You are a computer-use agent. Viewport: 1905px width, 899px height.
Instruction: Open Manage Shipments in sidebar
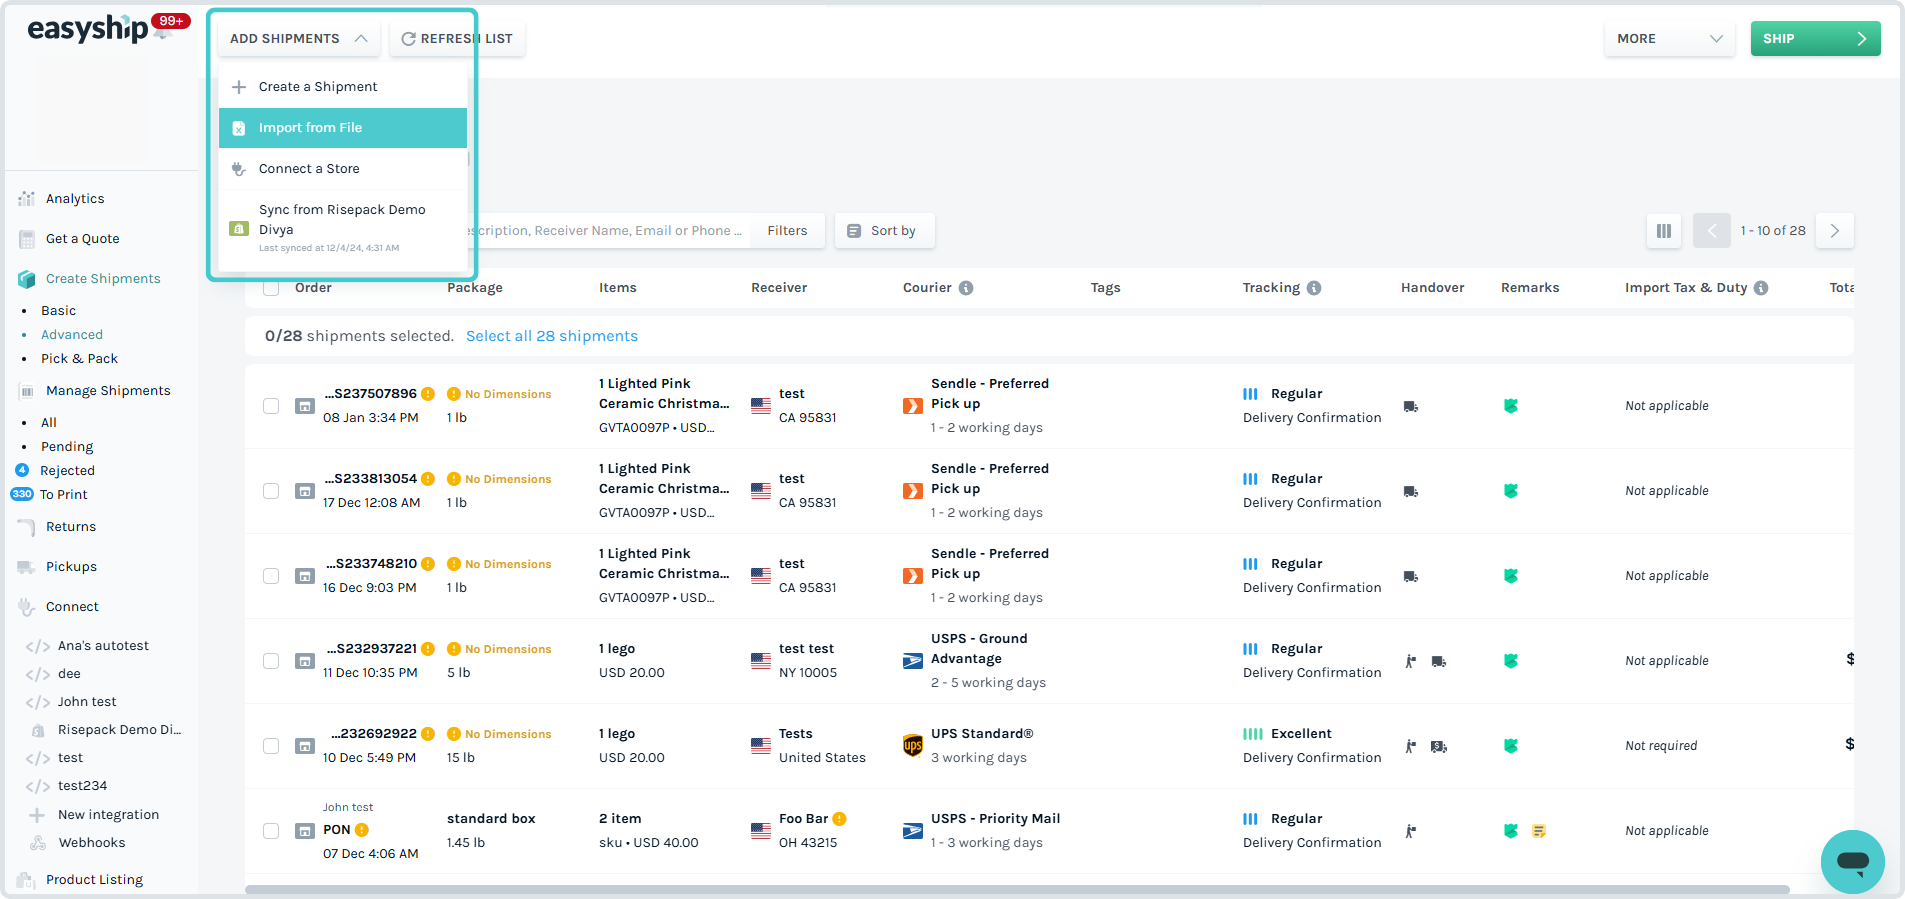click(x=108, y=391)
